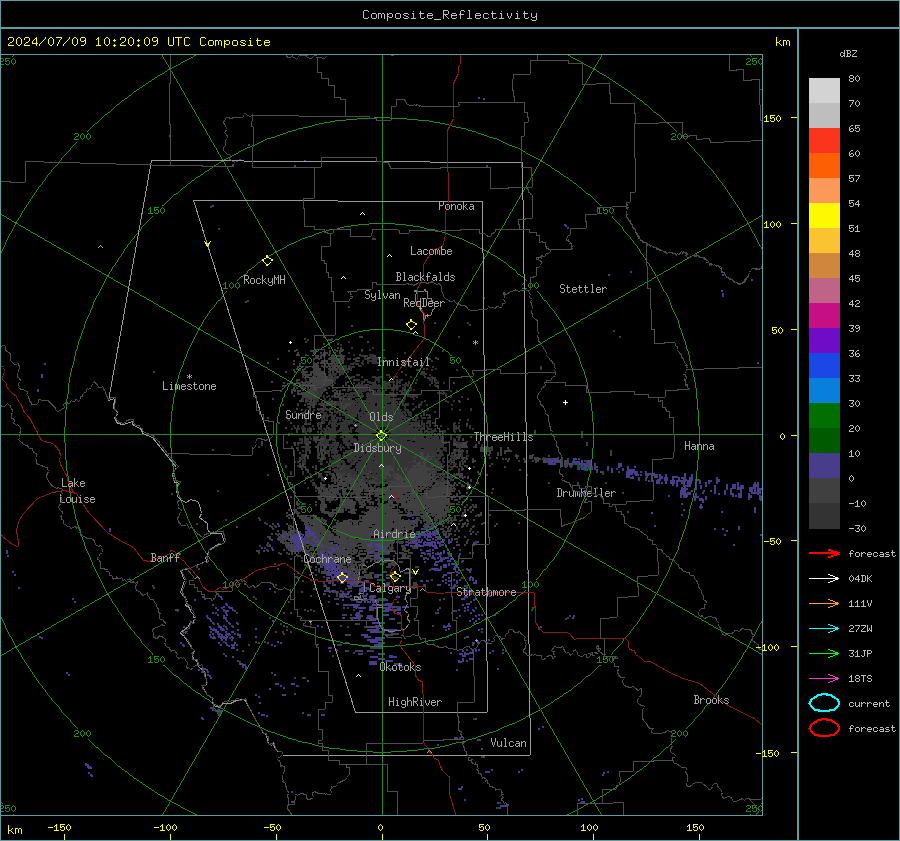This screenshot has width=900, height=841.
Task: Click the red forecast ellipse legend icon
Action: click(x=824, y=728)
